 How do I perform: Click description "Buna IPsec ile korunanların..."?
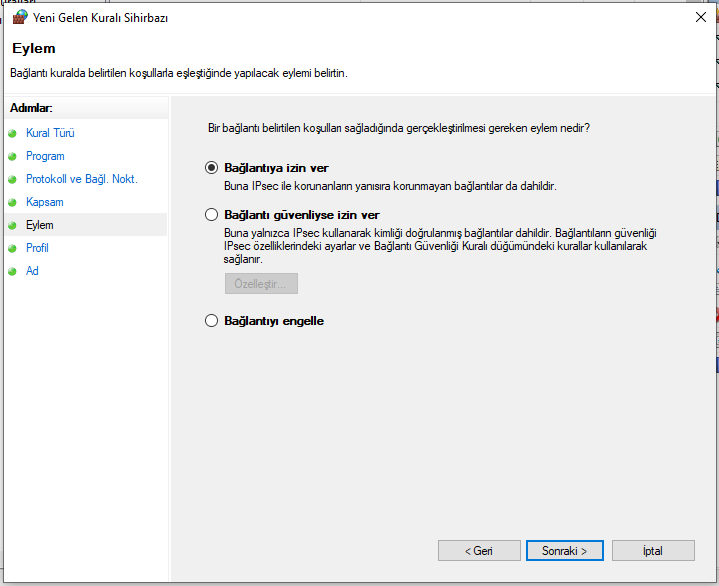(x=390, y=186)
